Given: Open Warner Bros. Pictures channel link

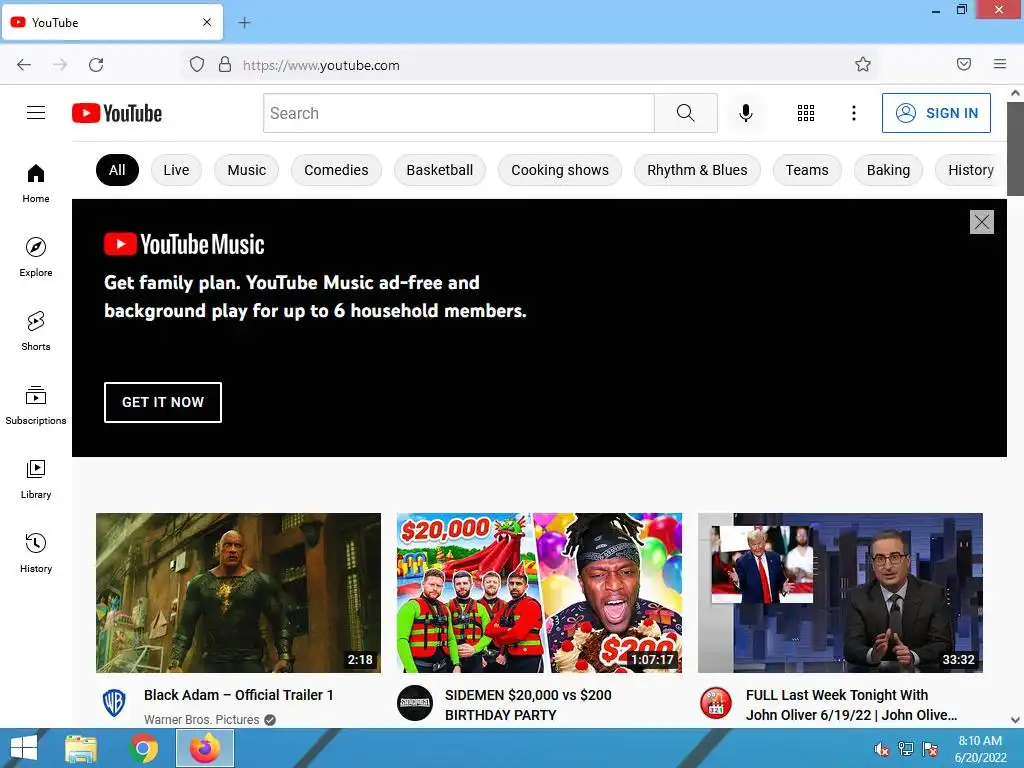Looking at the screenshot, I should (x=201, y=720).
